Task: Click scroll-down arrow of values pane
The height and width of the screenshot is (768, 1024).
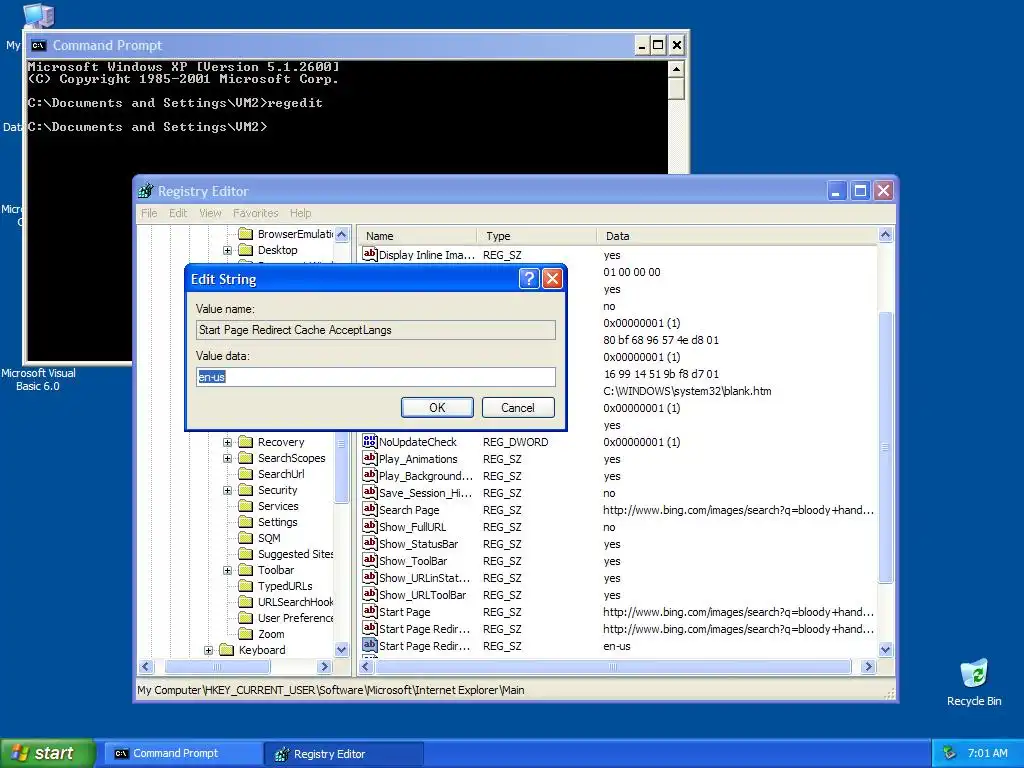Action: pyautogui.click(x=886, y=649)
